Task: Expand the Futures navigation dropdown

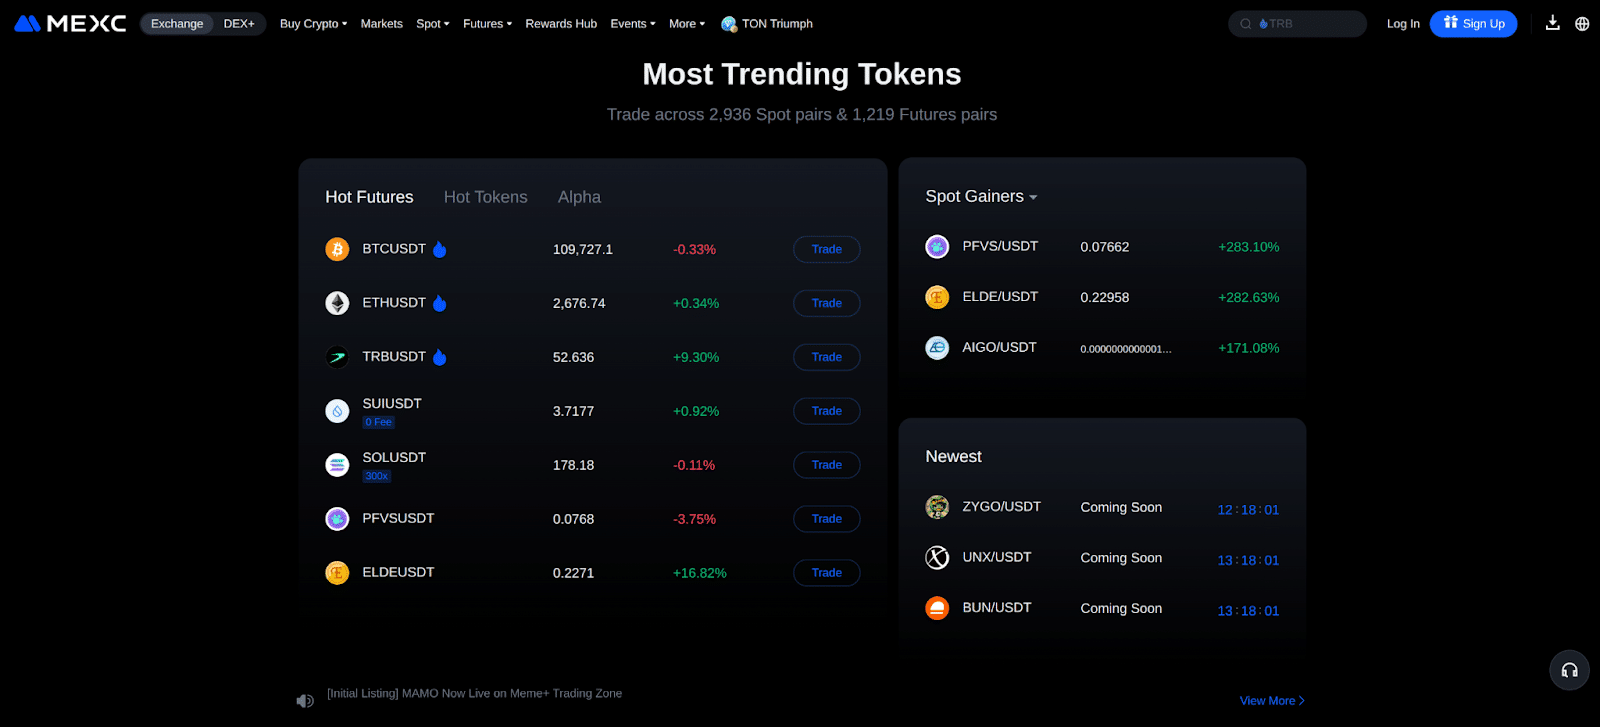Action: click(x=487, y=24)
